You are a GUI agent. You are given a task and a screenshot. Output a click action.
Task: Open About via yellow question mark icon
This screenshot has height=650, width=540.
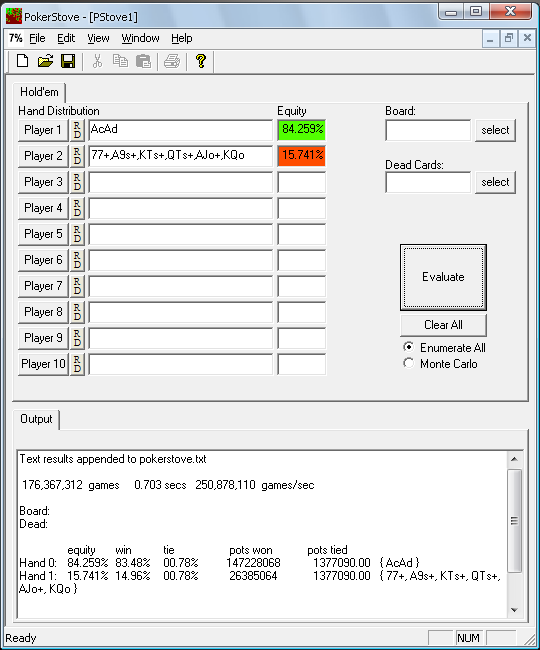[201, 61]
